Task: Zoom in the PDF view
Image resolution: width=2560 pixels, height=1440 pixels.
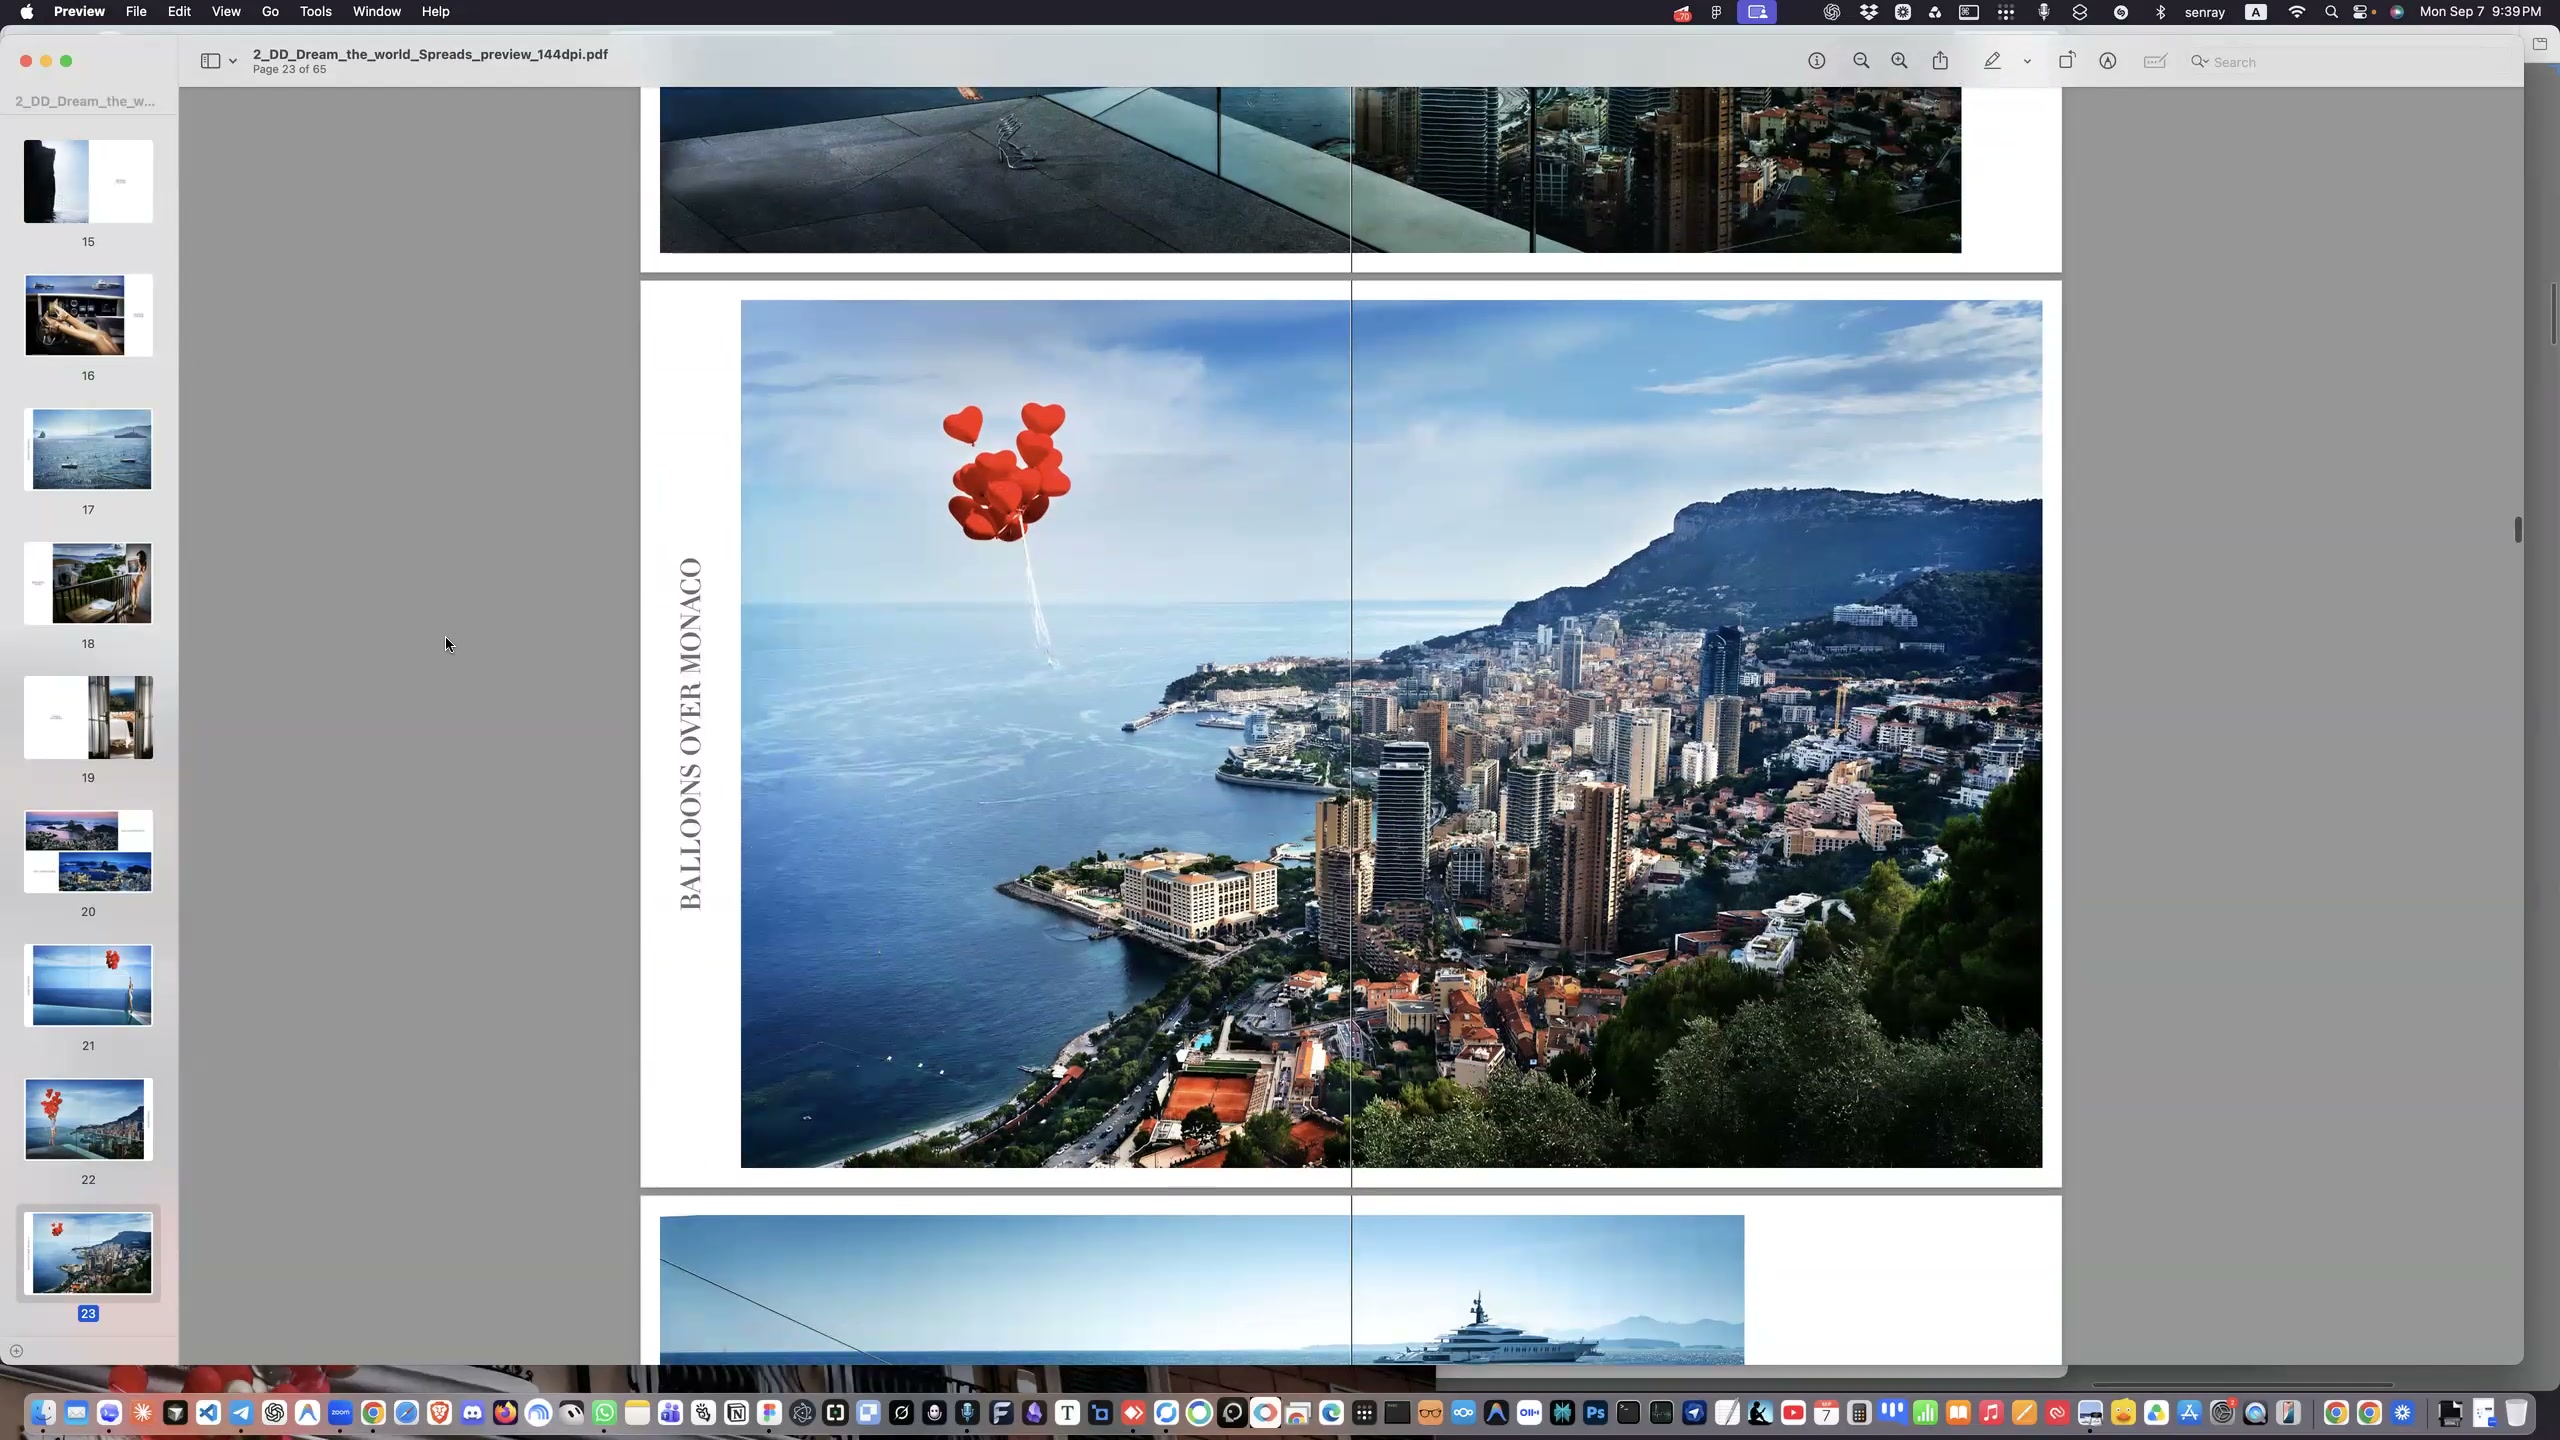Action: [x=1899, y=61]
